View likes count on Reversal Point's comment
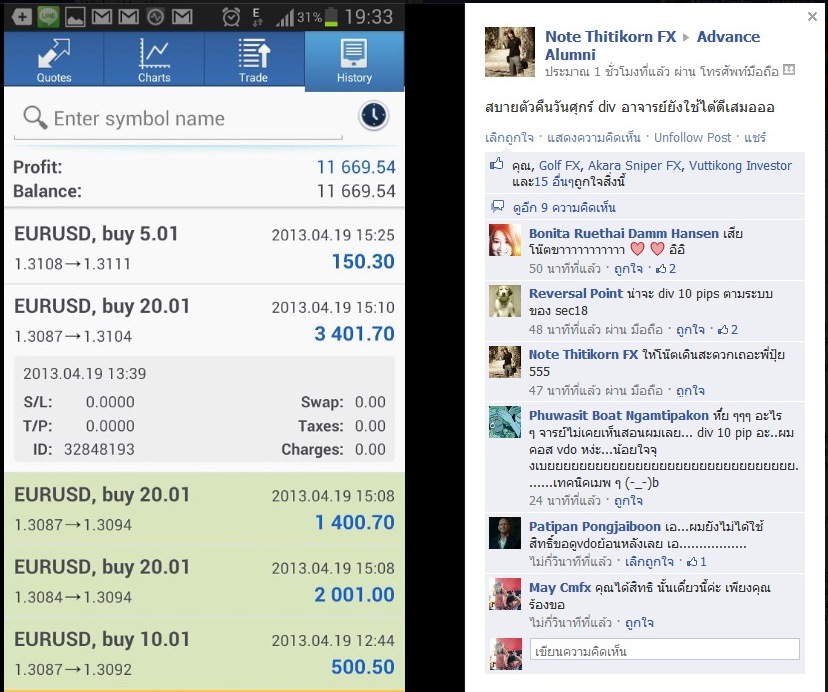The image size is (828, 692). pos(727,330)
